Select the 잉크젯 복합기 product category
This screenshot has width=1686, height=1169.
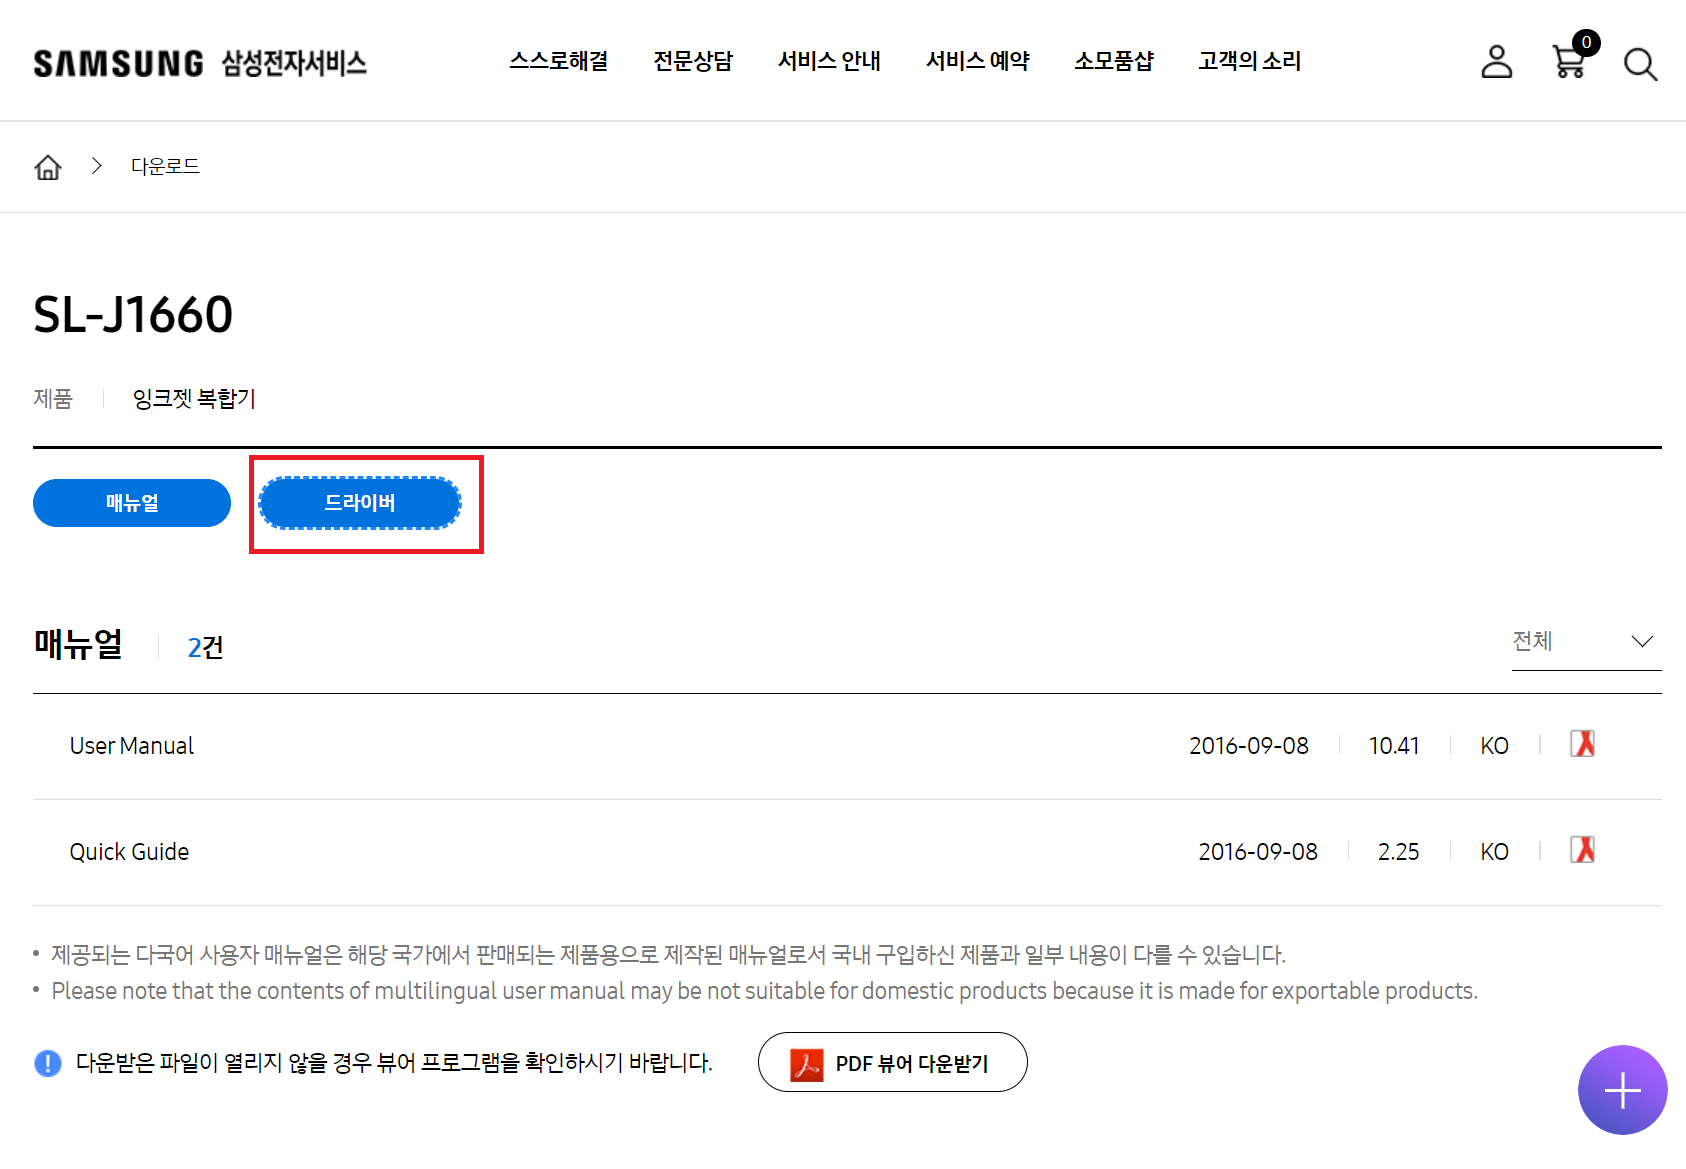[x=195, y=399]
